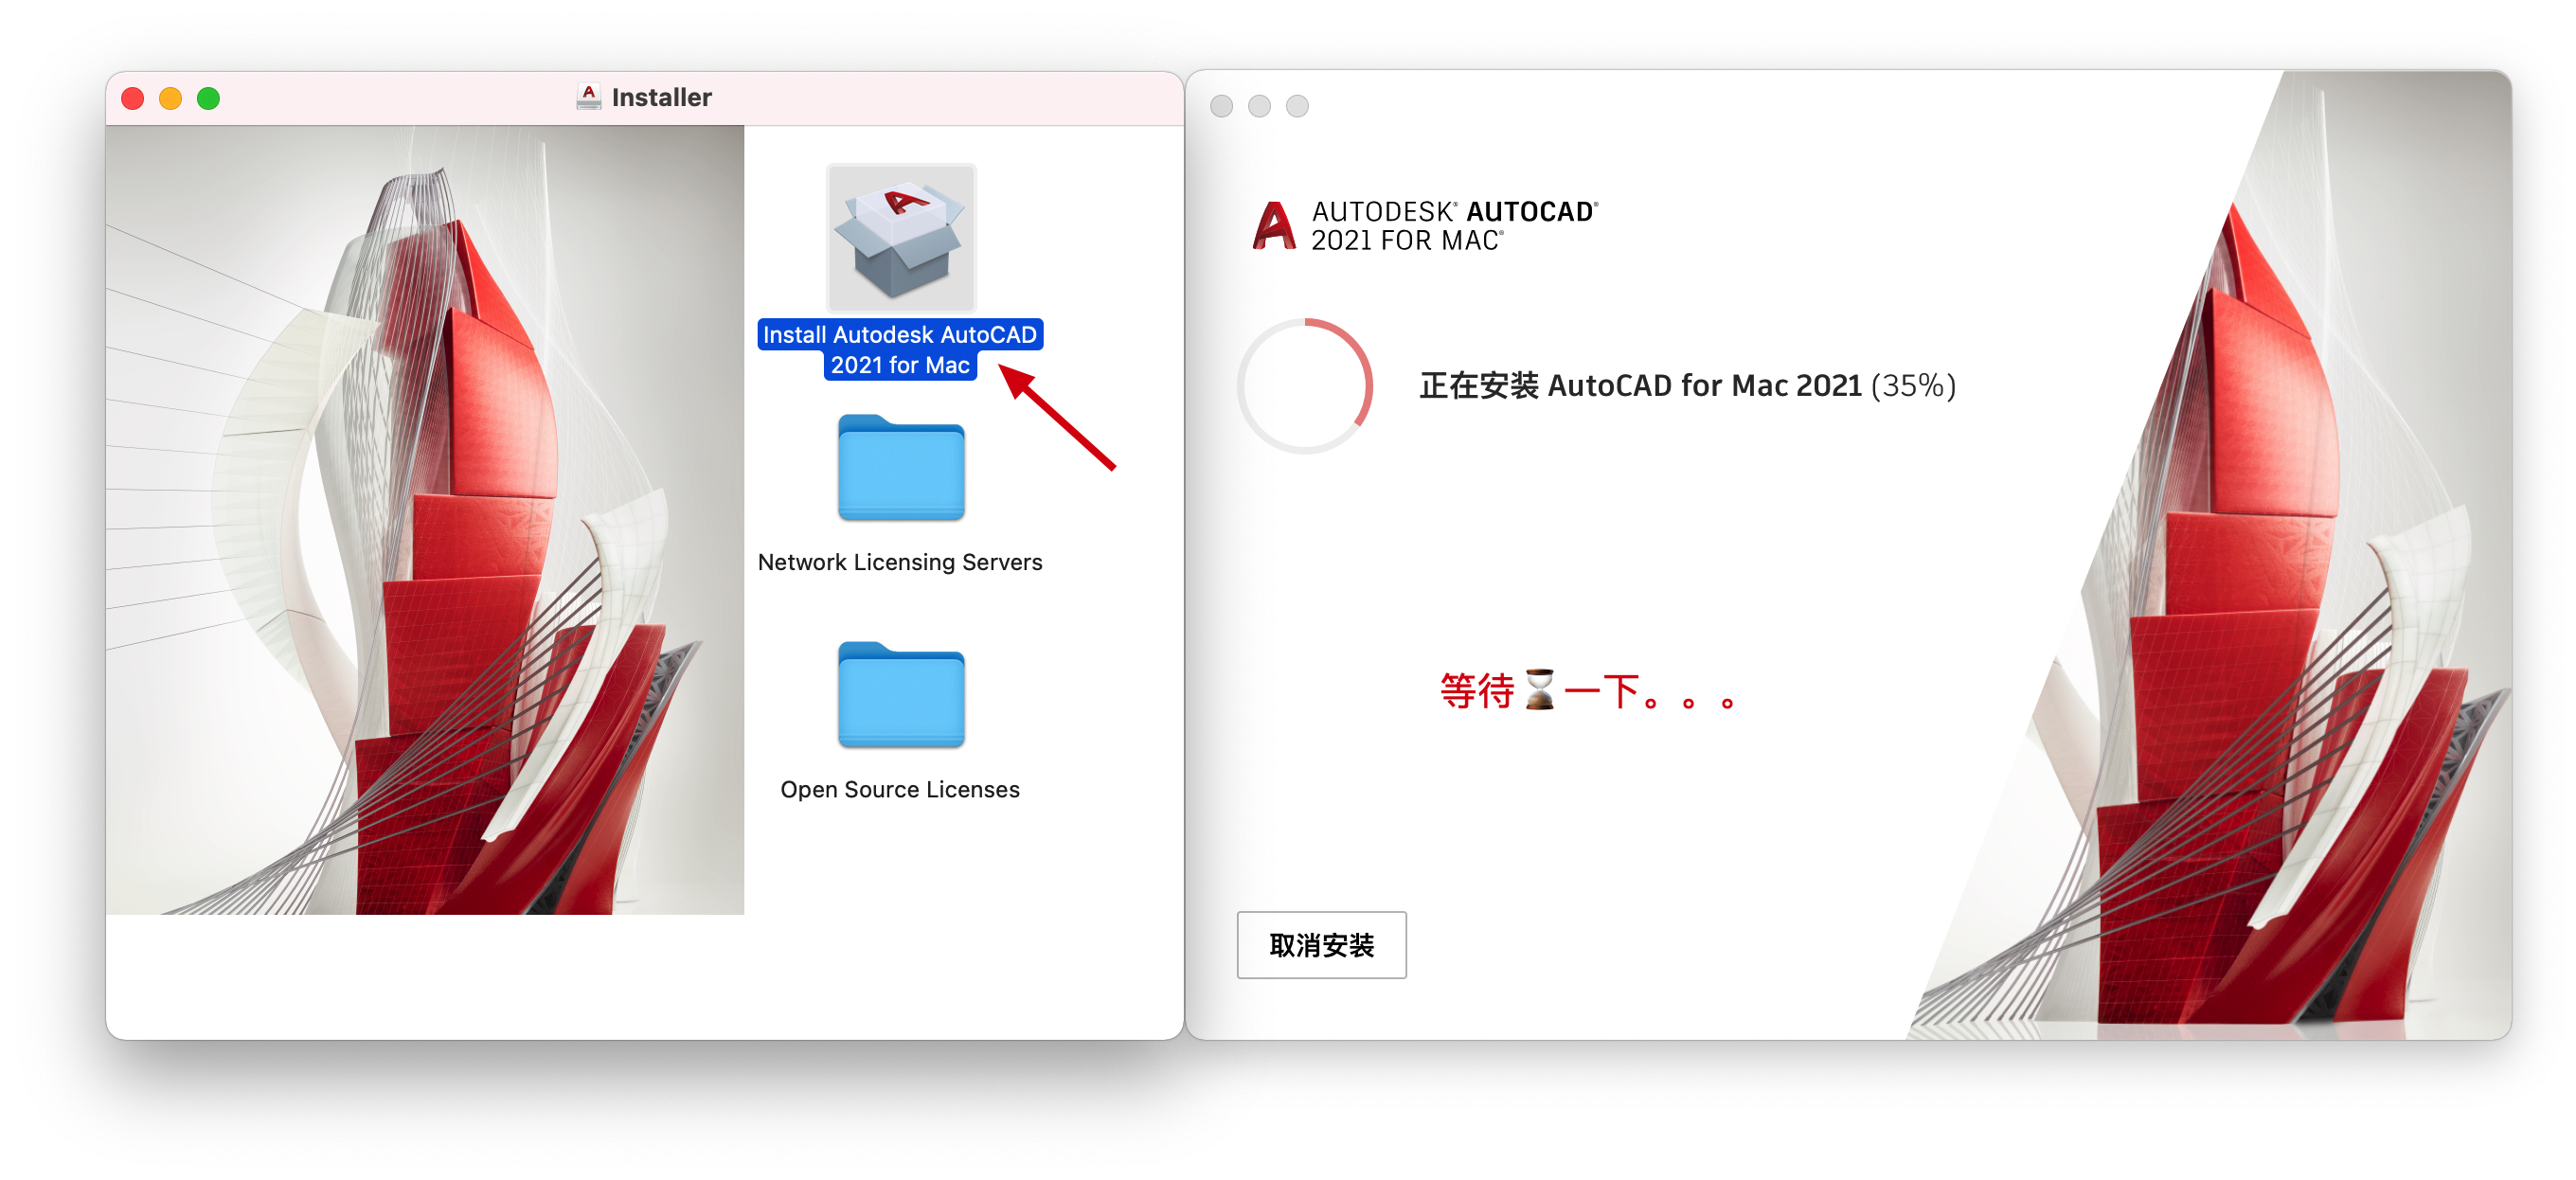
Task: Click the circular installation progress indicator
Action: (1304, 386)
